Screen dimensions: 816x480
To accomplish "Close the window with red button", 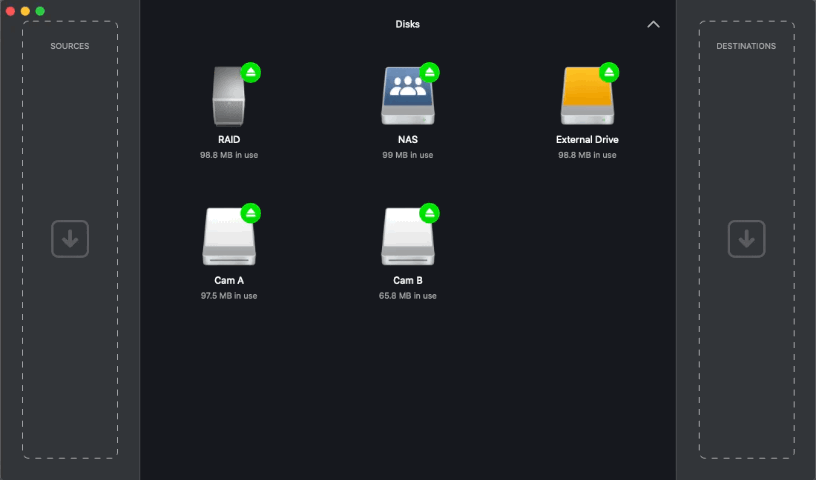I will click(10, 11).
